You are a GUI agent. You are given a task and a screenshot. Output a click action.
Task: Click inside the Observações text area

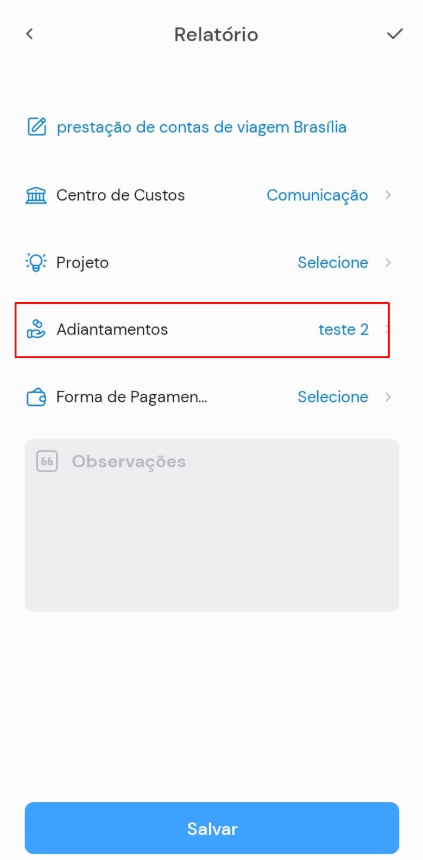tap(212, 525)
